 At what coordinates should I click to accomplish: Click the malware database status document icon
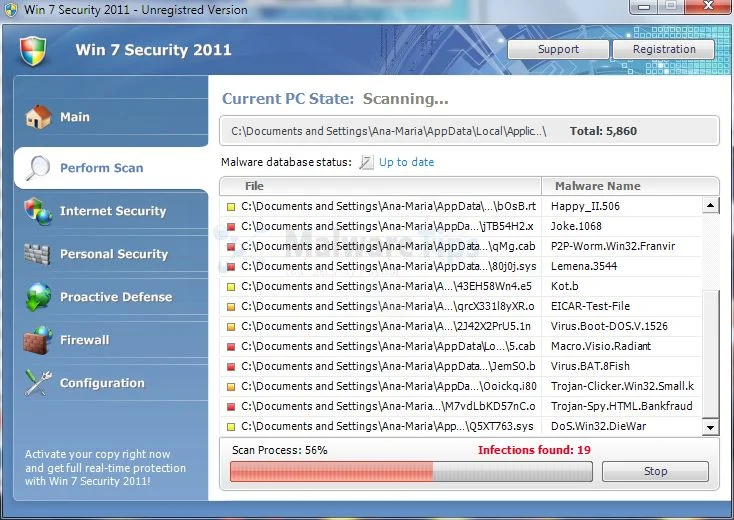[366, 162]
